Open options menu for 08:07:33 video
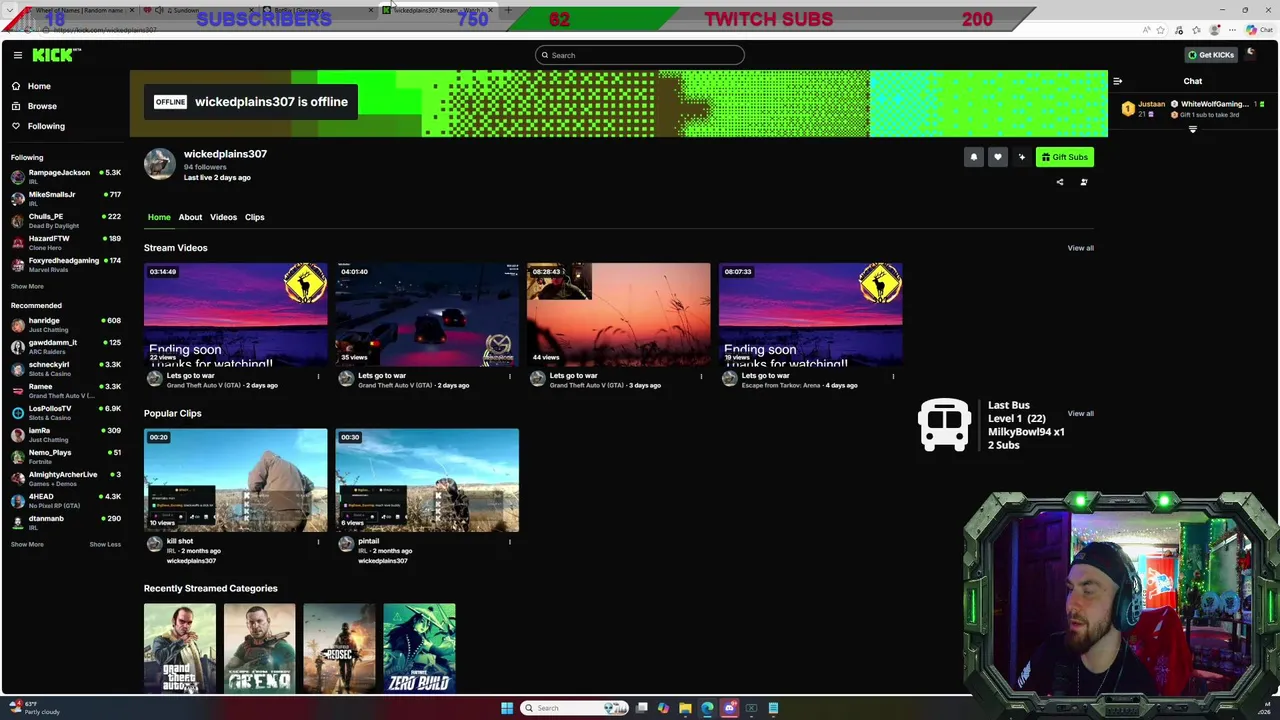 [x=893, y=376]
